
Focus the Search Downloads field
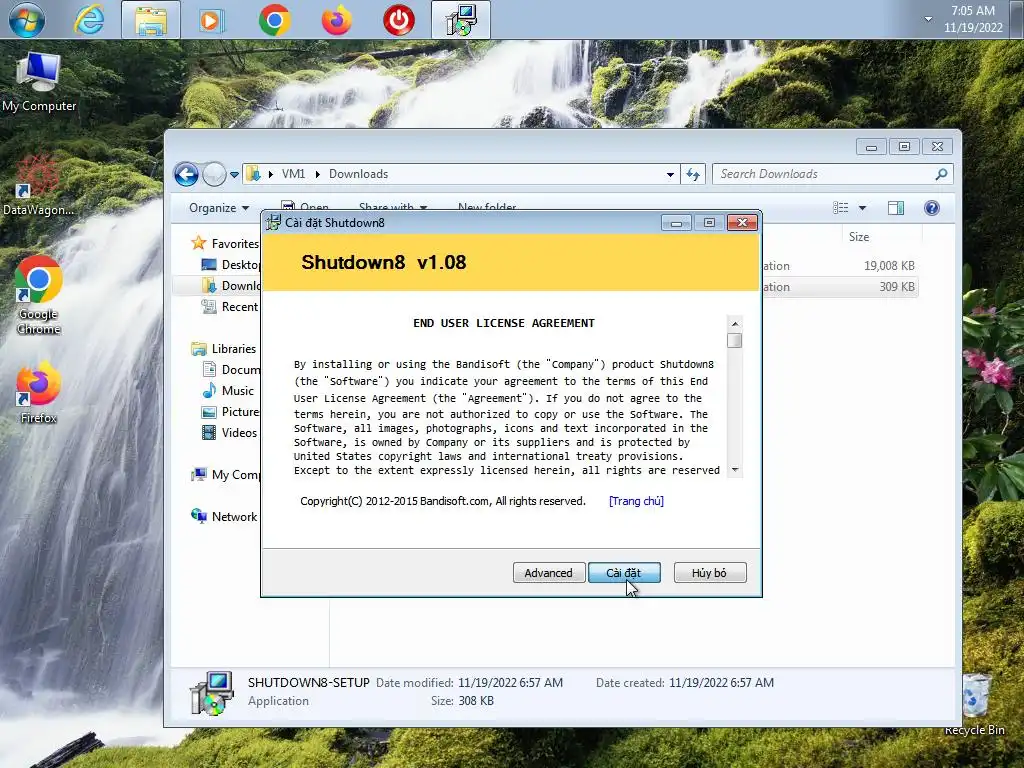(x=825, y=174)
